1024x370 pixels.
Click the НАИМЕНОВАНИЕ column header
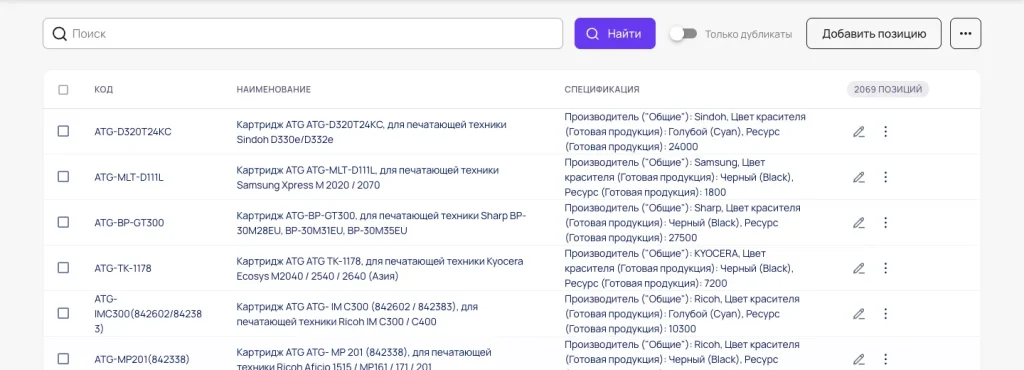[x=274, y=89]
